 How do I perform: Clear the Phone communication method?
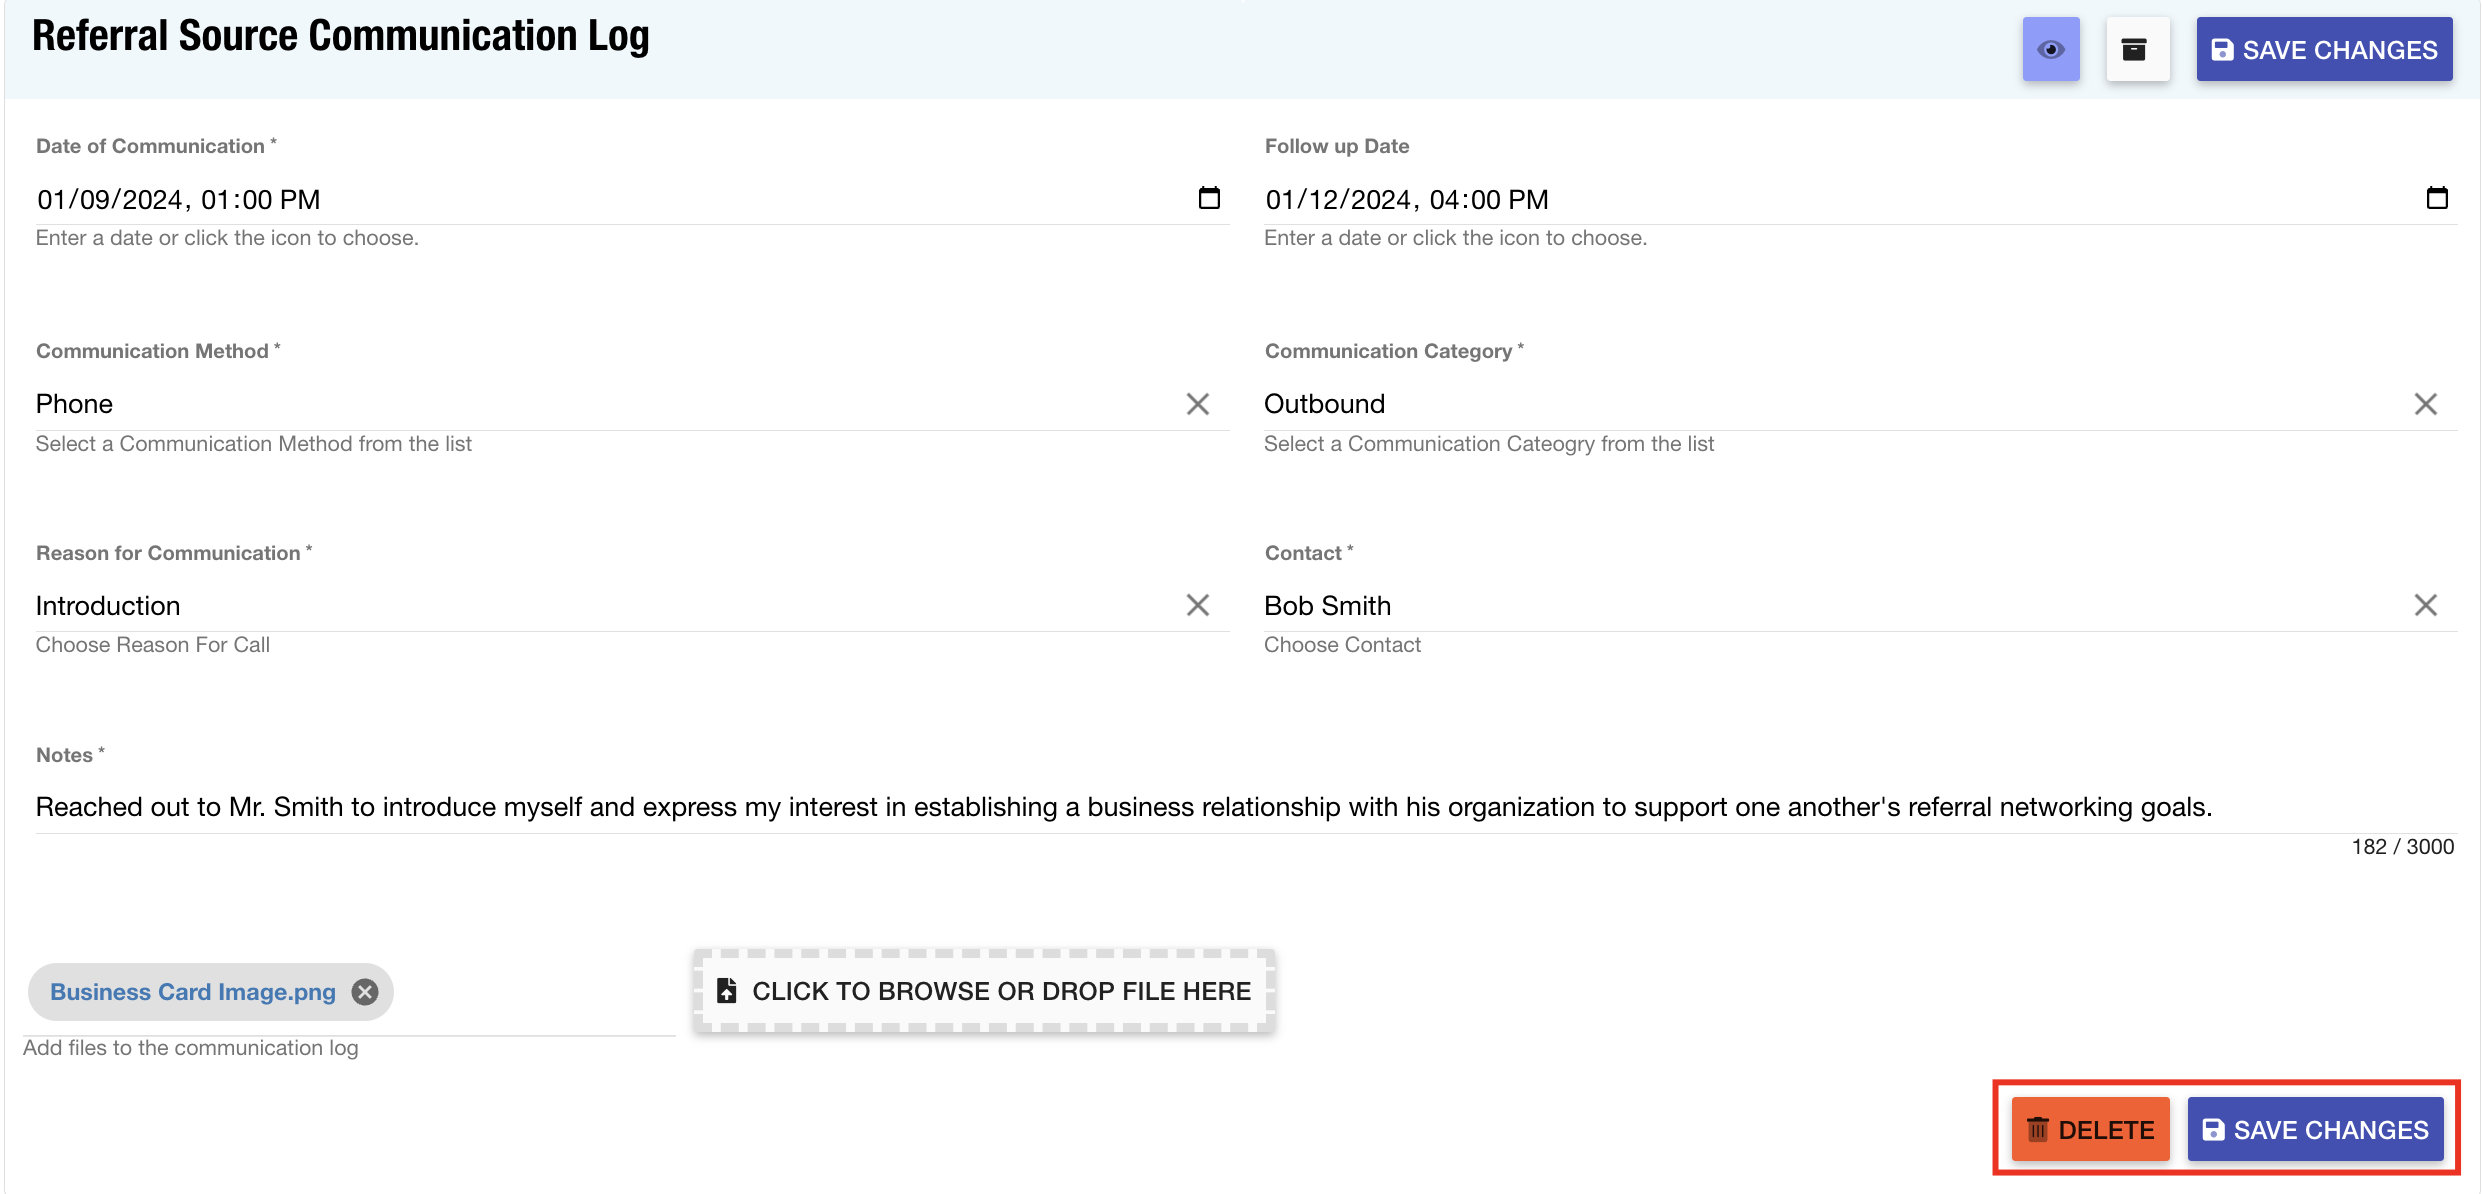[x=1197, y=404]
